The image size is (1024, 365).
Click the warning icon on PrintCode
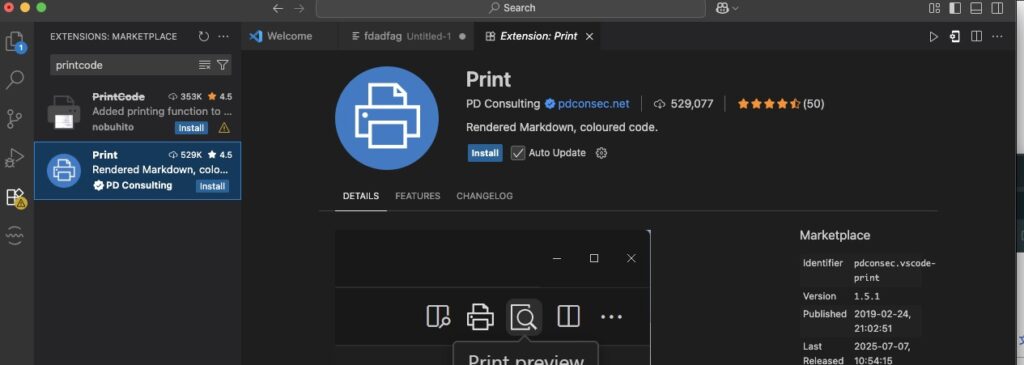(224, 128)
